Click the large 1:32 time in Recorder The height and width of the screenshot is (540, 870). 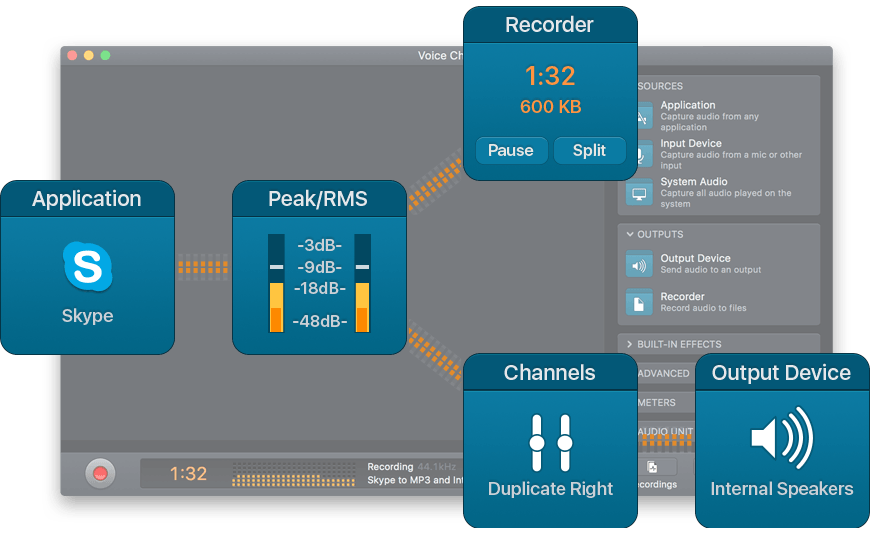click(550, 75)
